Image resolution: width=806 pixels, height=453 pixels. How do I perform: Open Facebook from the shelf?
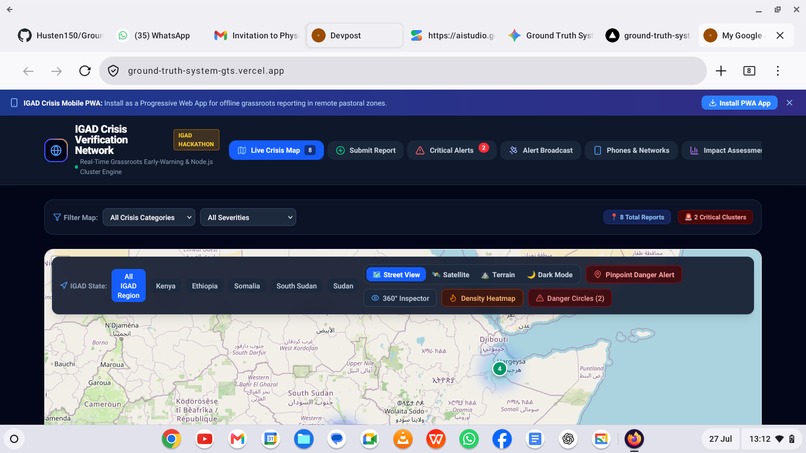point(502,439)
